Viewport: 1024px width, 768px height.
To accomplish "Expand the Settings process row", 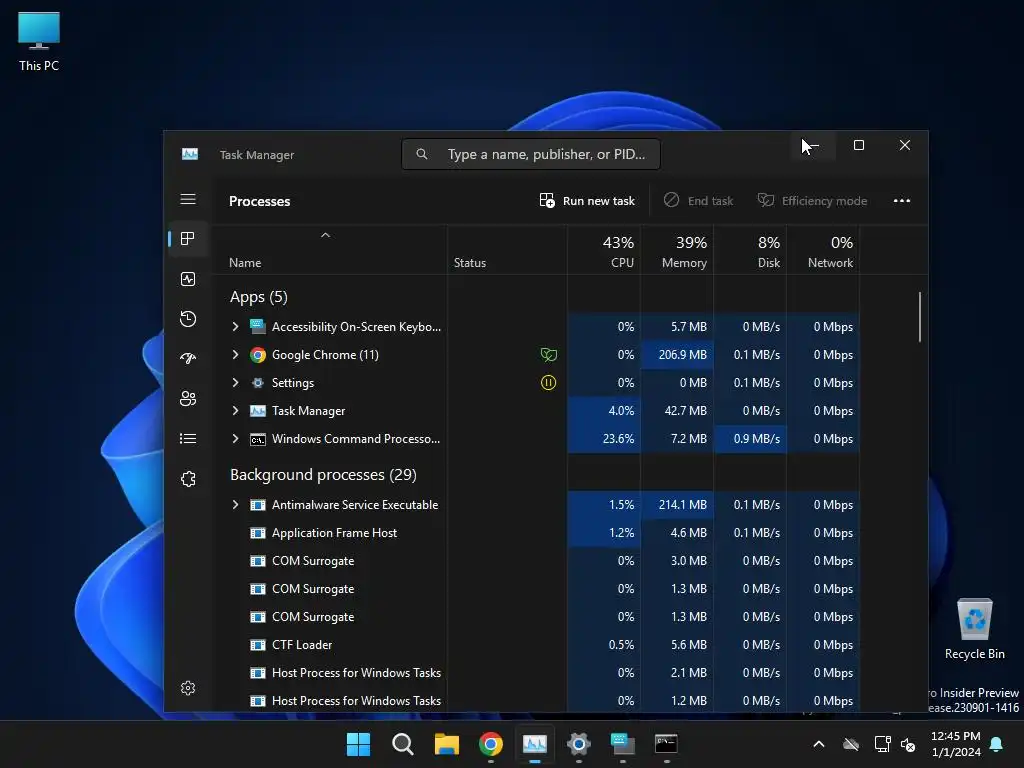I will tap(236, 383).
